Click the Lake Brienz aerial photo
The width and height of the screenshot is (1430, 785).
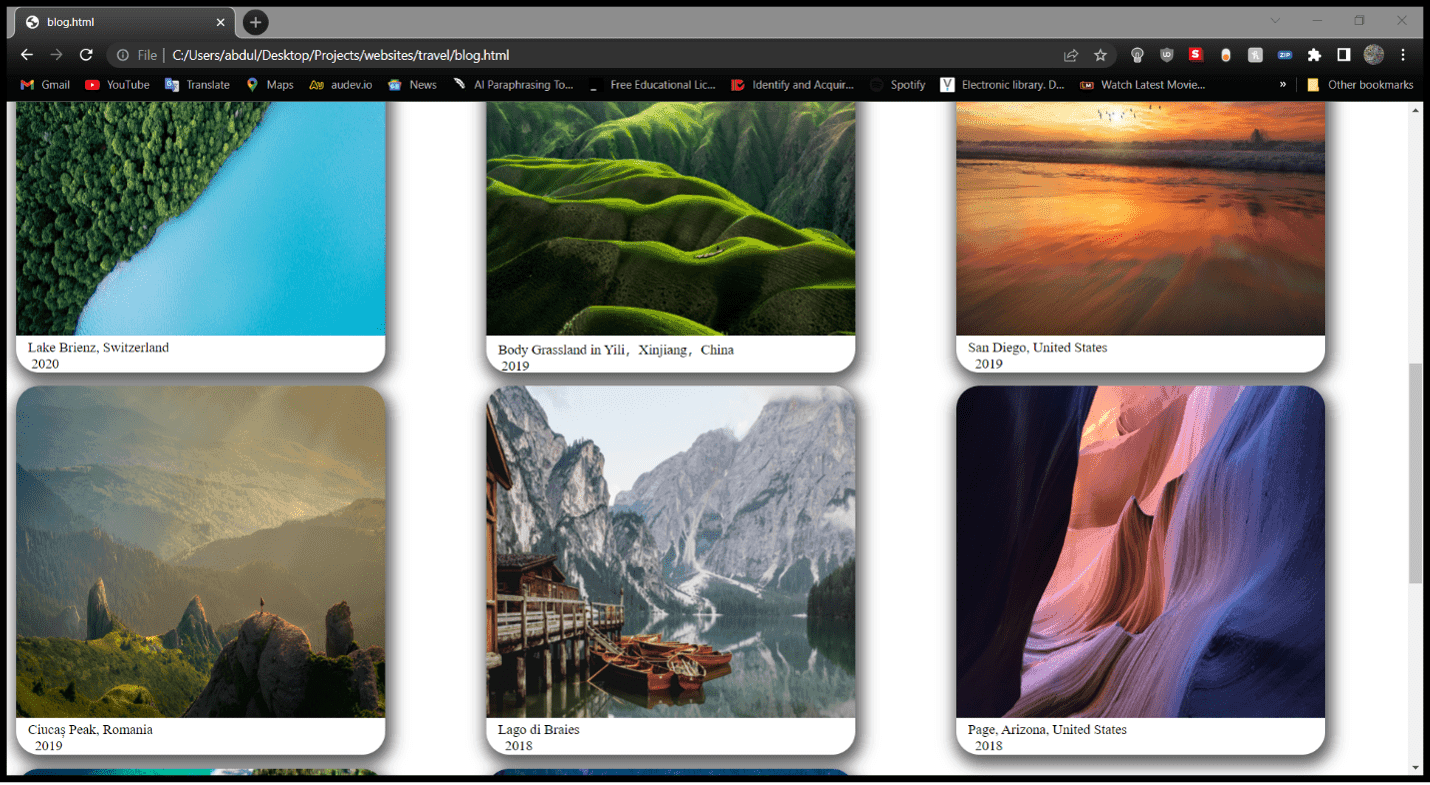(x=201, y=218)
